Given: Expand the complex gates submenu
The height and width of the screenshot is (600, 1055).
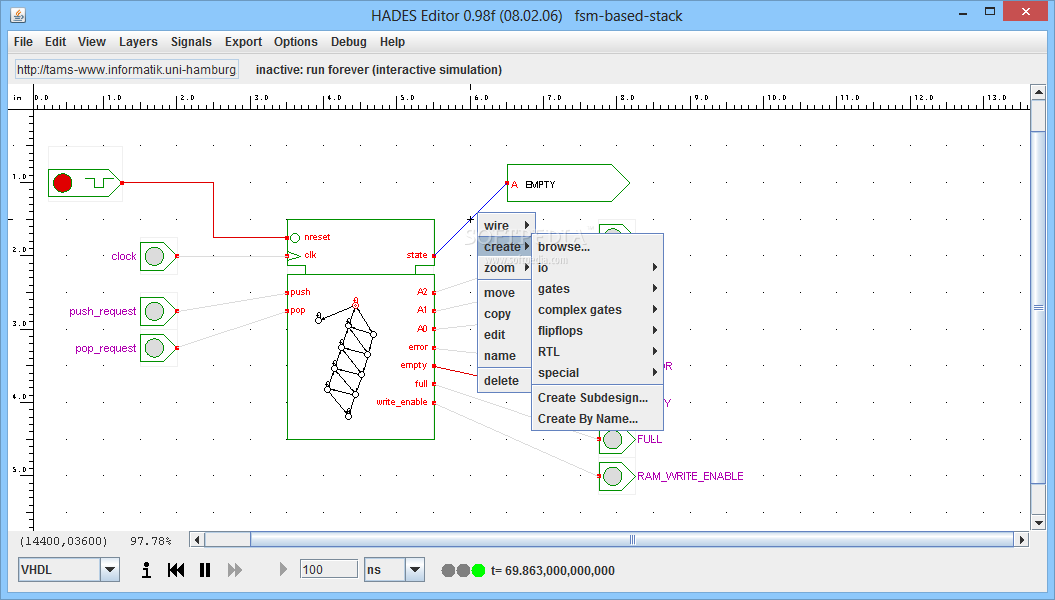Looking at the screenshot, I should [x=597, y=309].
